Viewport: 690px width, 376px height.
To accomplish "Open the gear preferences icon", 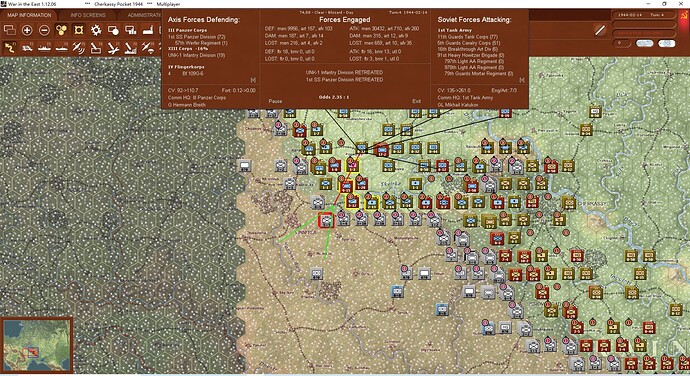I will pyautogui.click(x=96, y=30).
